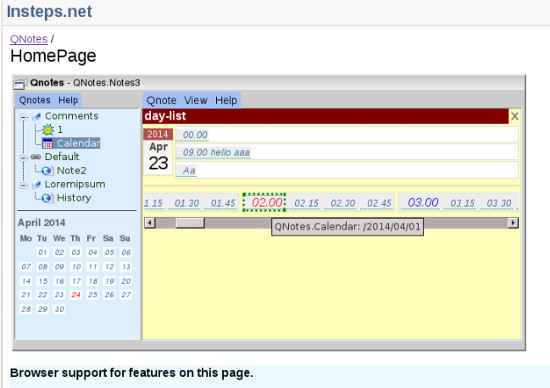Pick April 23 in mini calendar
This screenshot has width=550, height=388.
coord(59,295)
